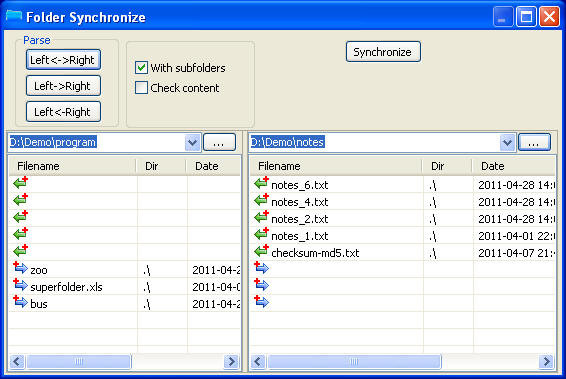Viewport: 566px width, 379px height.
Task: Click left pane scrollbar left arrow
Action: 17,361
